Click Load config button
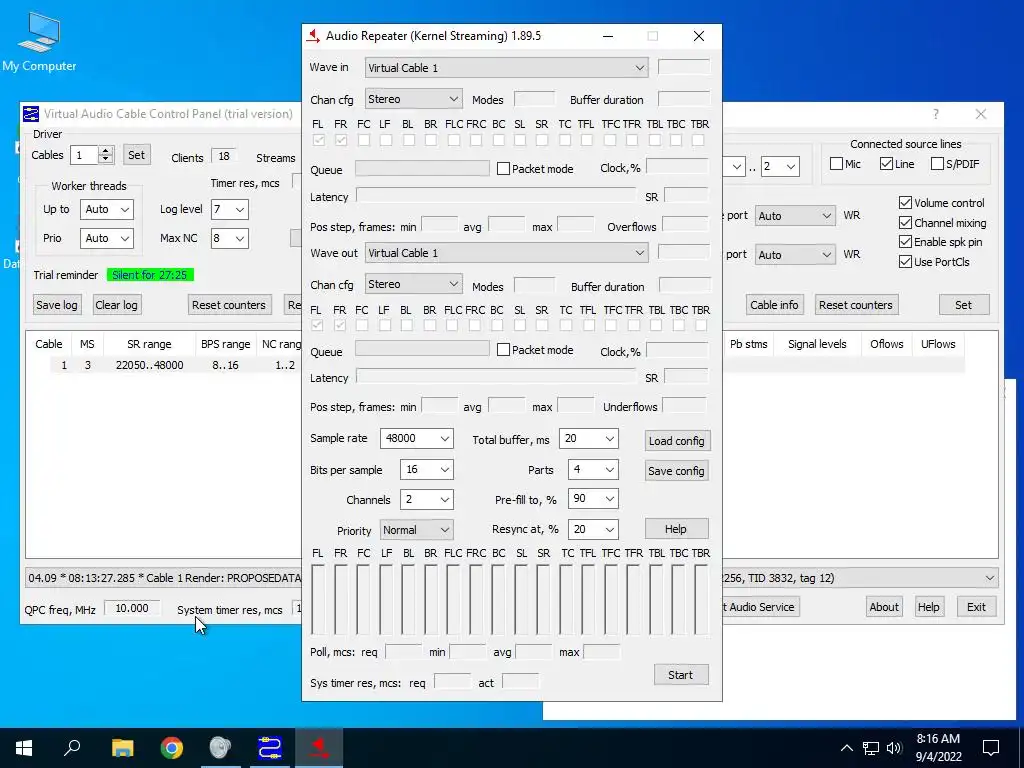The image size is (1024, 768). (677, 441)
